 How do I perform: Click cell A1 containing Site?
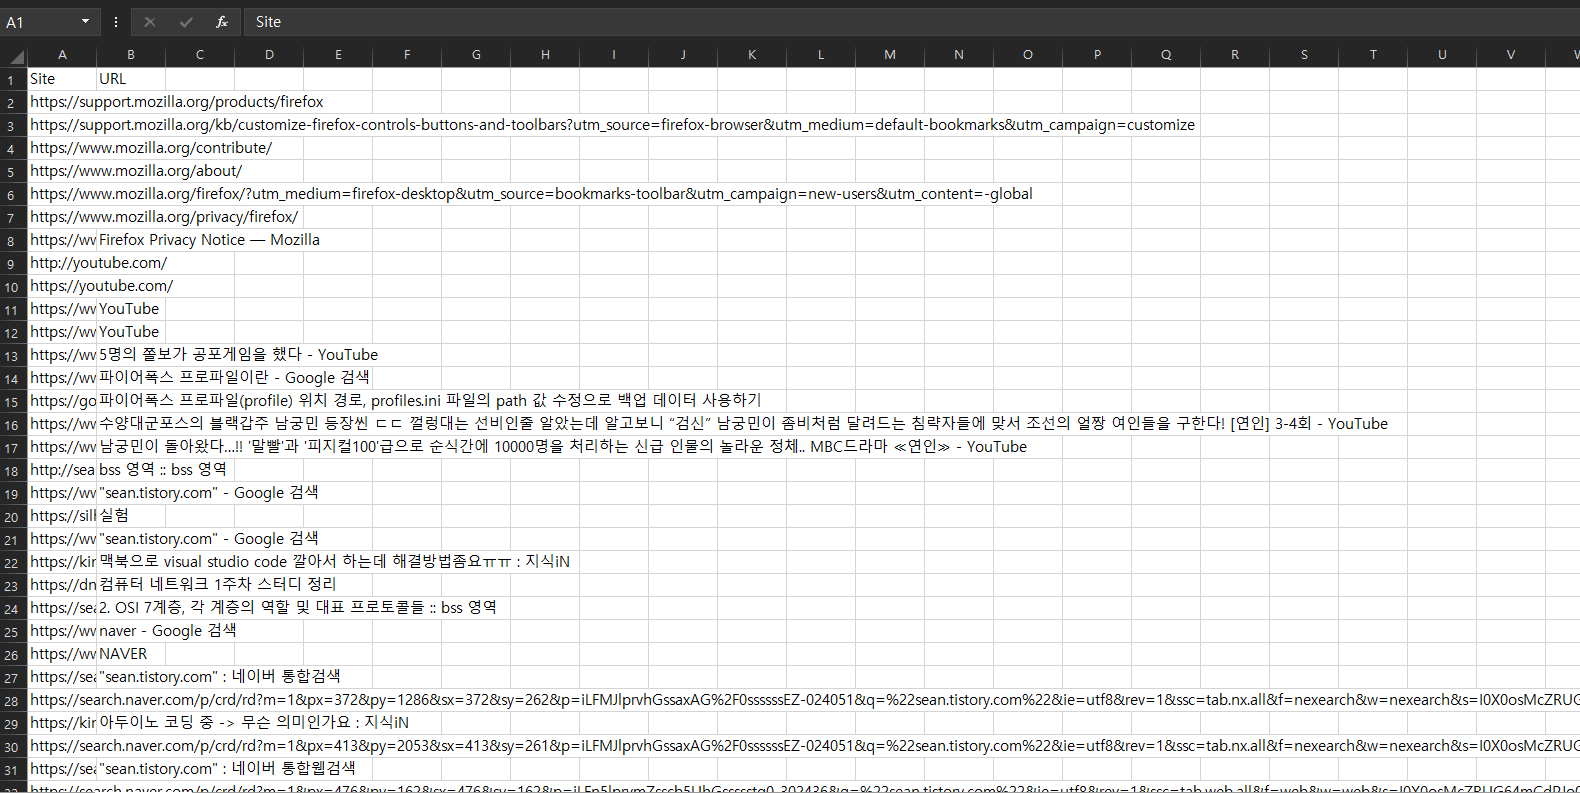point(62,79)
